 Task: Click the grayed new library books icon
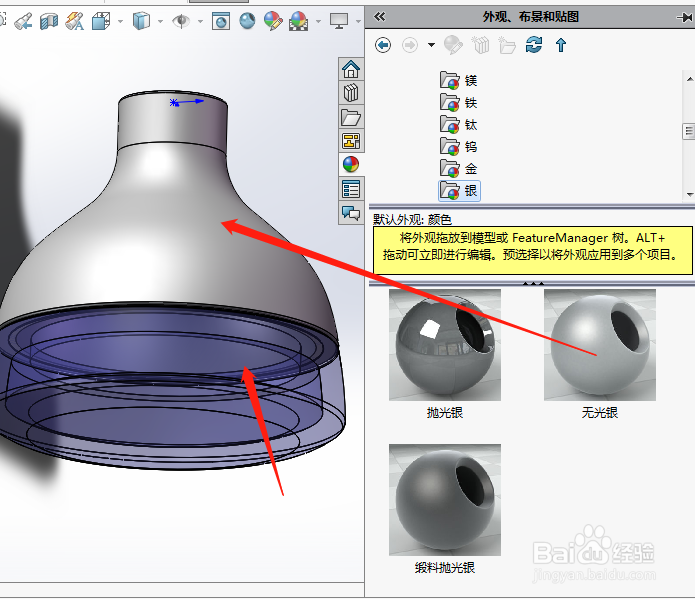480,45
